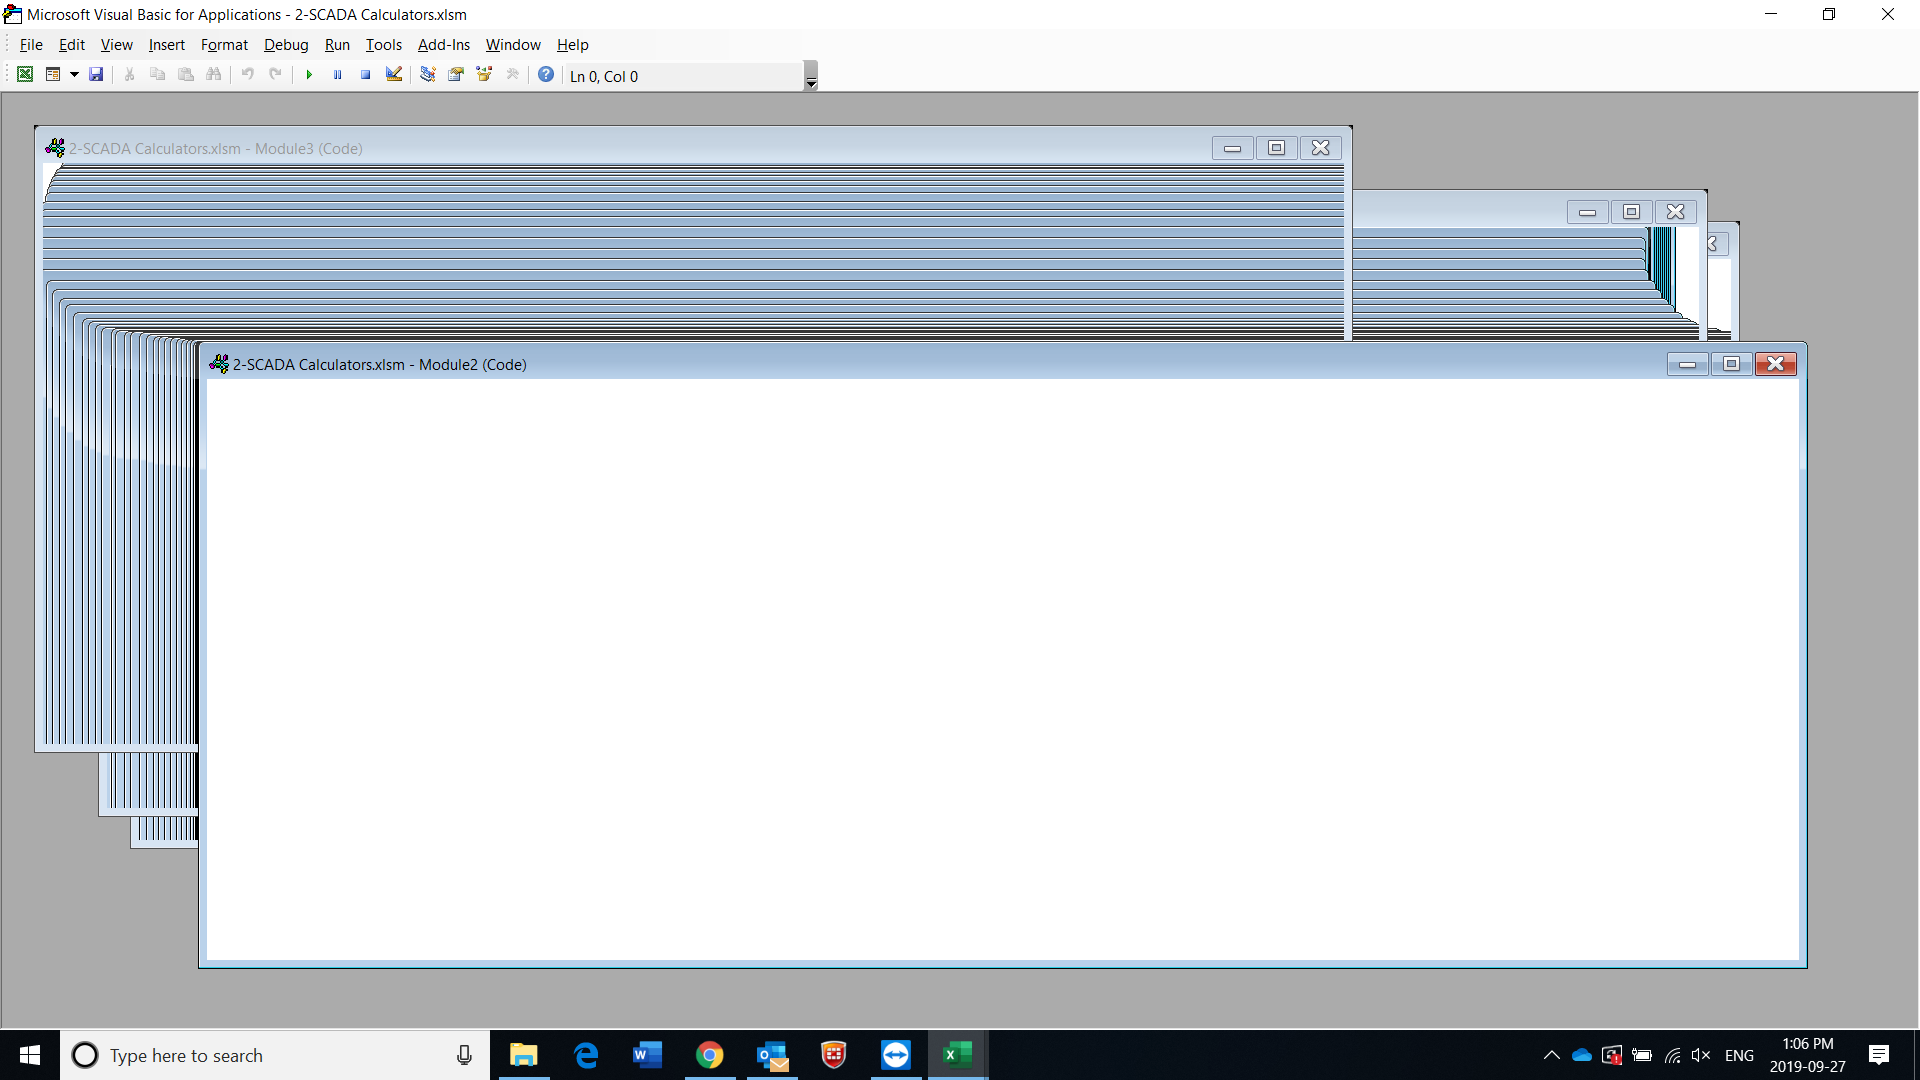This screenshot has height=1080, width=1920.
Task: Open the Object Browser icon
Action: (484, 75)
